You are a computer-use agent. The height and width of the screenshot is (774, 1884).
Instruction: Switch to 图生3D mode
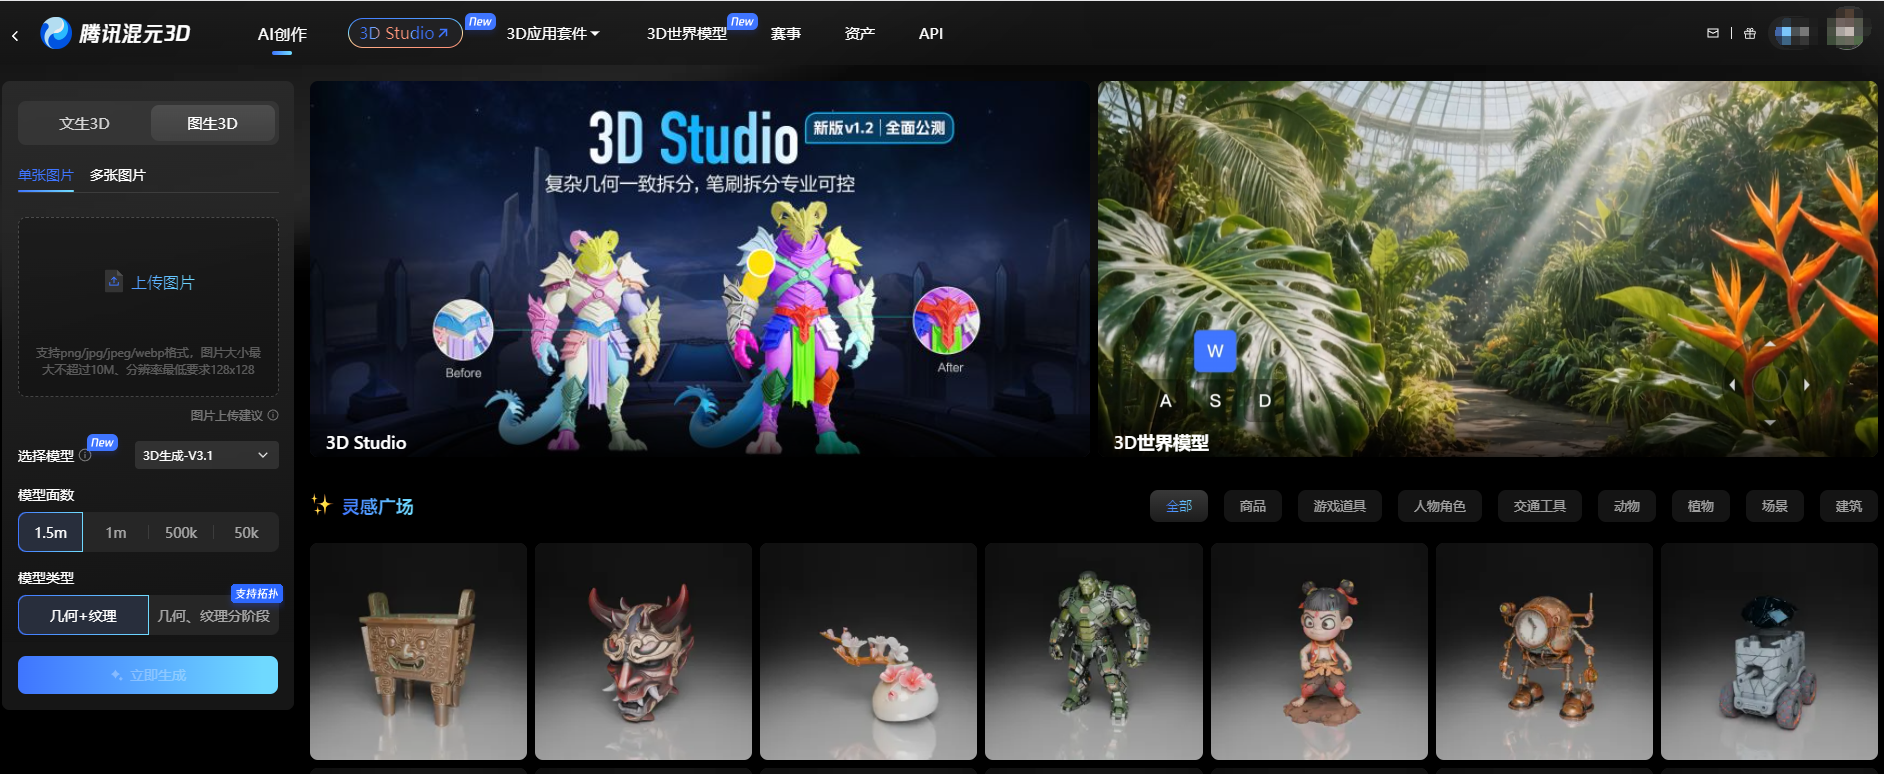(212, 124)
